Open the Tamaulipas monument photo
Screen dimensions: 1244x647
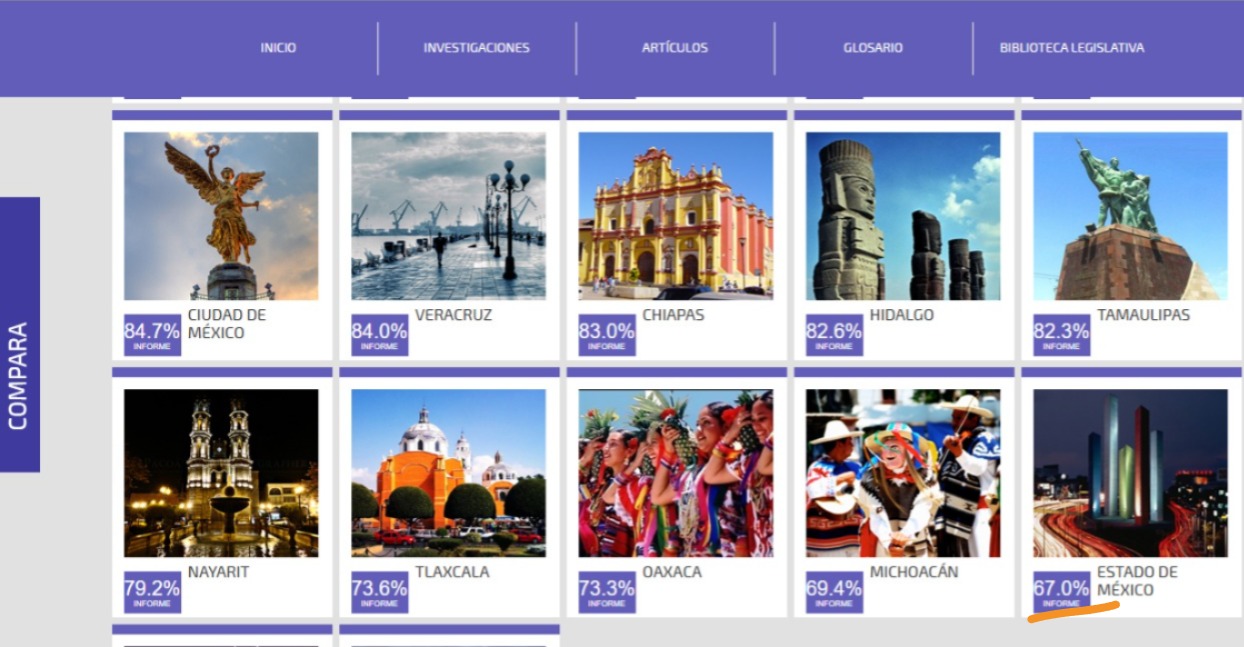coord(1130,216)
